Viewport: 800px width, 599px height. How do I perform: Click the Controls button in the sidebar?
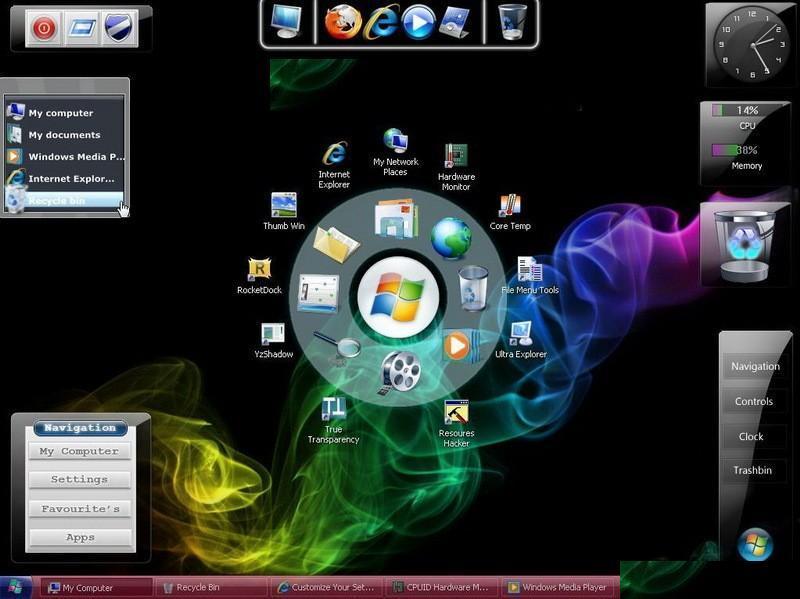coord(754,402)
